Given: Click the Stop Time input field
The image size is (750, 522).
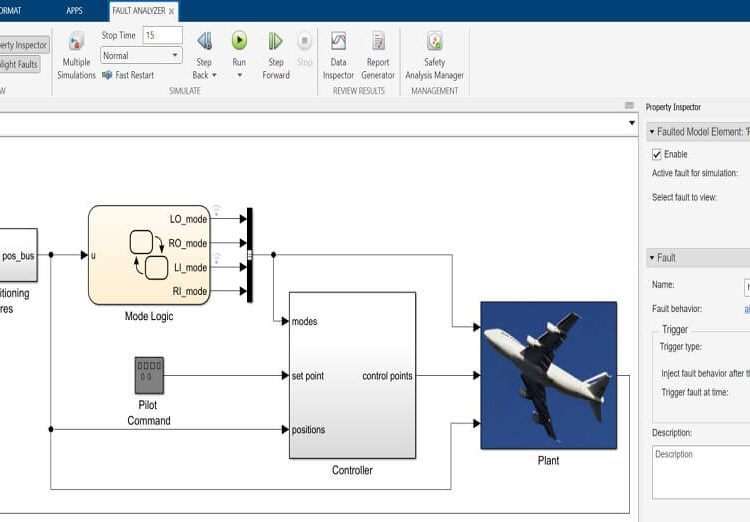Looking at the screenshot, I should [162, 35].
